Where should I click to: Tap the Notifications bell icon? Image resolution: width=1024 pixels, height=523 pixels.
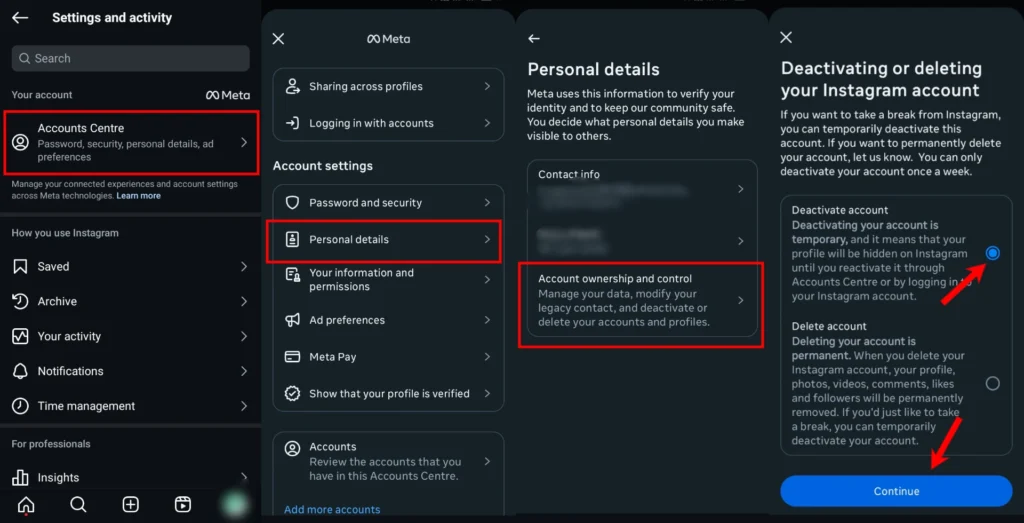pos(20,371)
